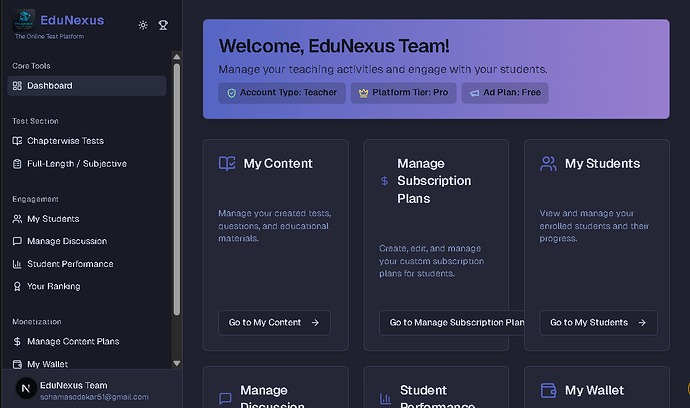The width and height of the screenshot is (690, 408).
Task: Click sidebar scrollbar down arrow
Action: click(x=177, y=364)
